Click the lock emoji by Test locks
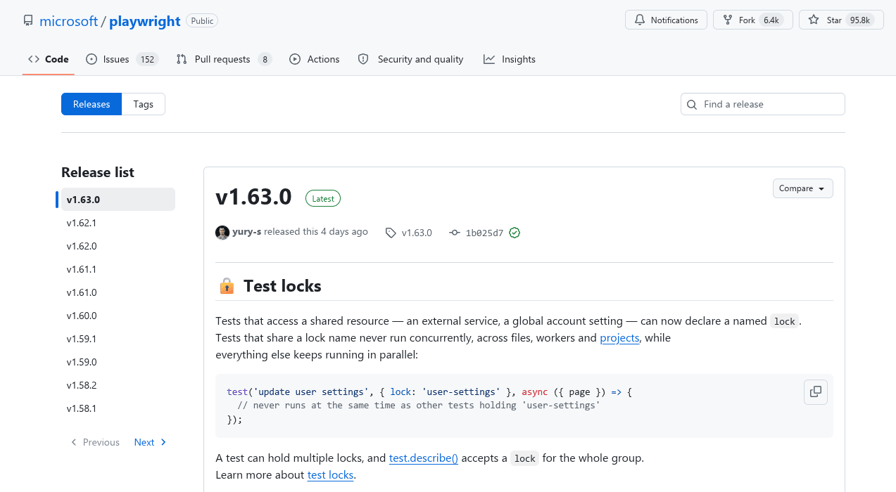Screen dimensions: 896x492 click(227, 286)
